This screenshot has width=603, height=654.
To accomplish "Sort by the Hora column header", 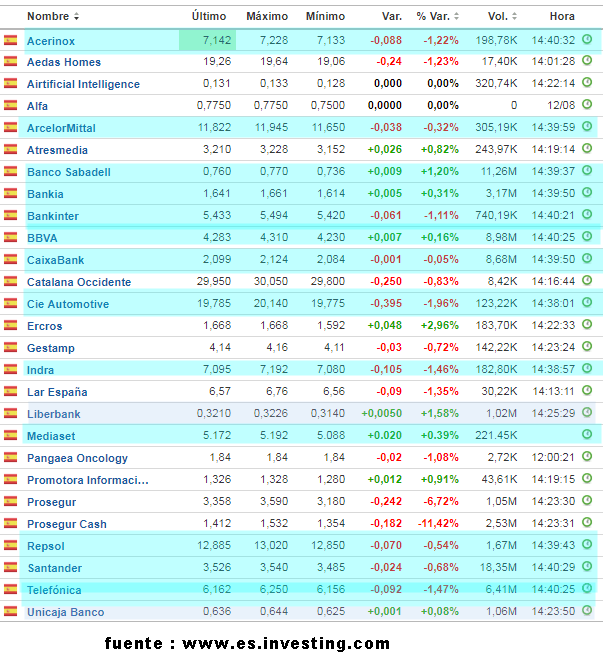I will pos(562,17).
